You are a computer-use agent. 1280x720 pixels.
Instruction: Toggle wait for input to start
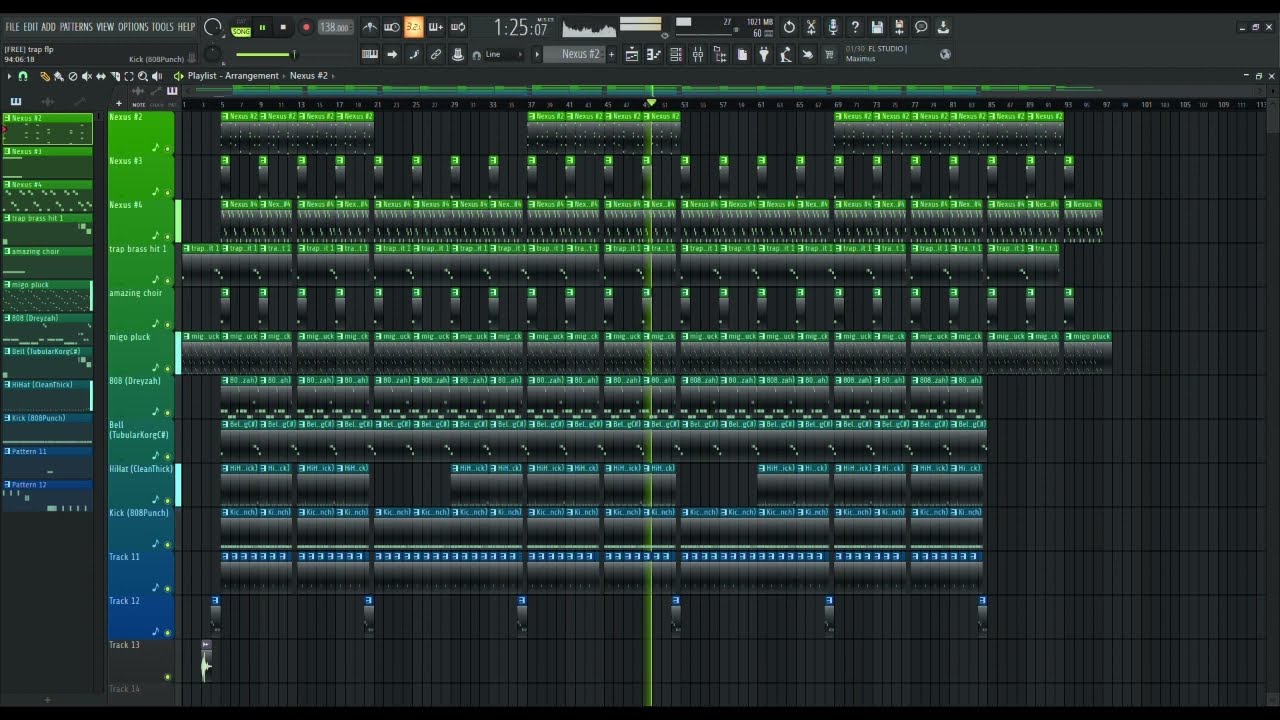[392, 27]
